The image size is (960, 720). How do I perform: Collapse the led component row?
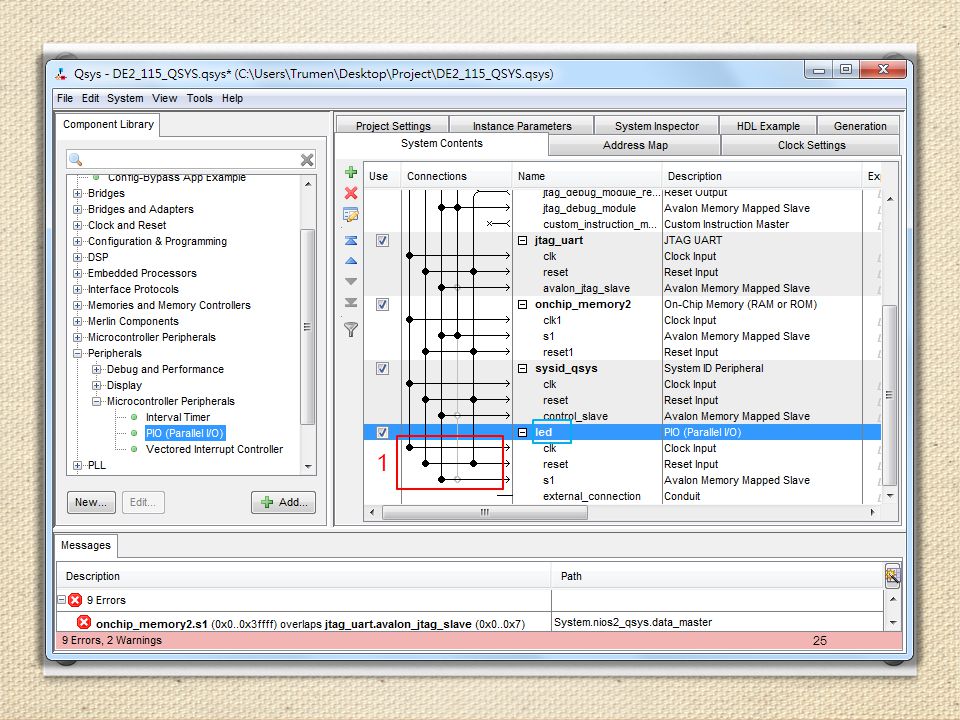click(x=522, y=432)
